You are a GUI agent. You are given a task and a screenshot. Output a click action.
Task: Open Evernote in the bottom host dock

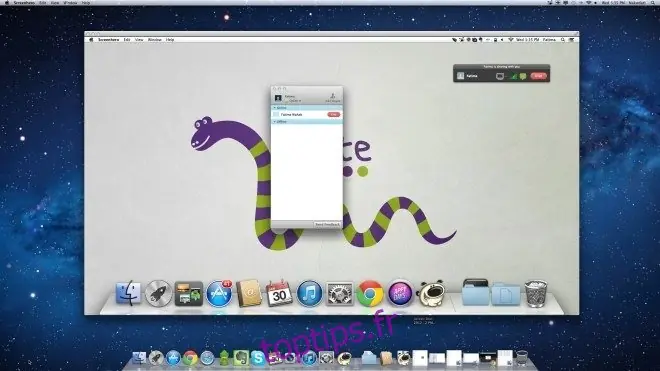(x=241, y=358)
